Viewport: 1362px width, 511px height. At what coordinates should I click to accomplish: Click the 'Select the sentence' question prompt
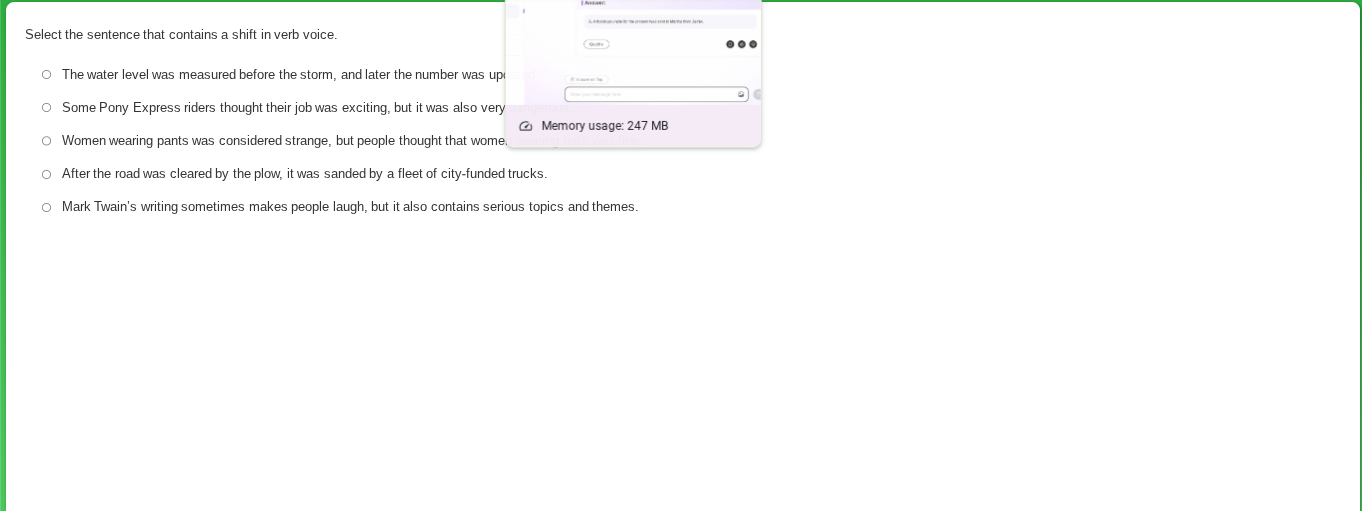tap(181, 35)
